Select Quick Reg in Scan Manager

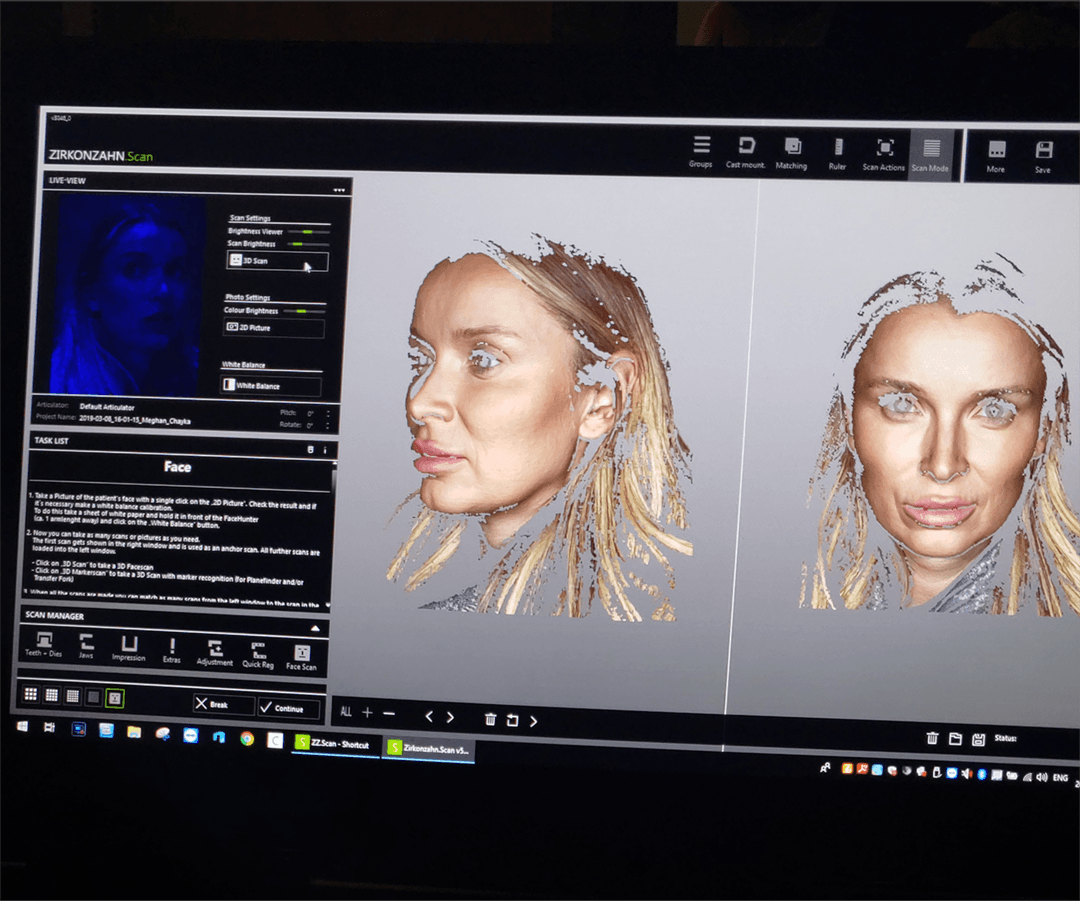pyautogui.click(x=258, y=654)
